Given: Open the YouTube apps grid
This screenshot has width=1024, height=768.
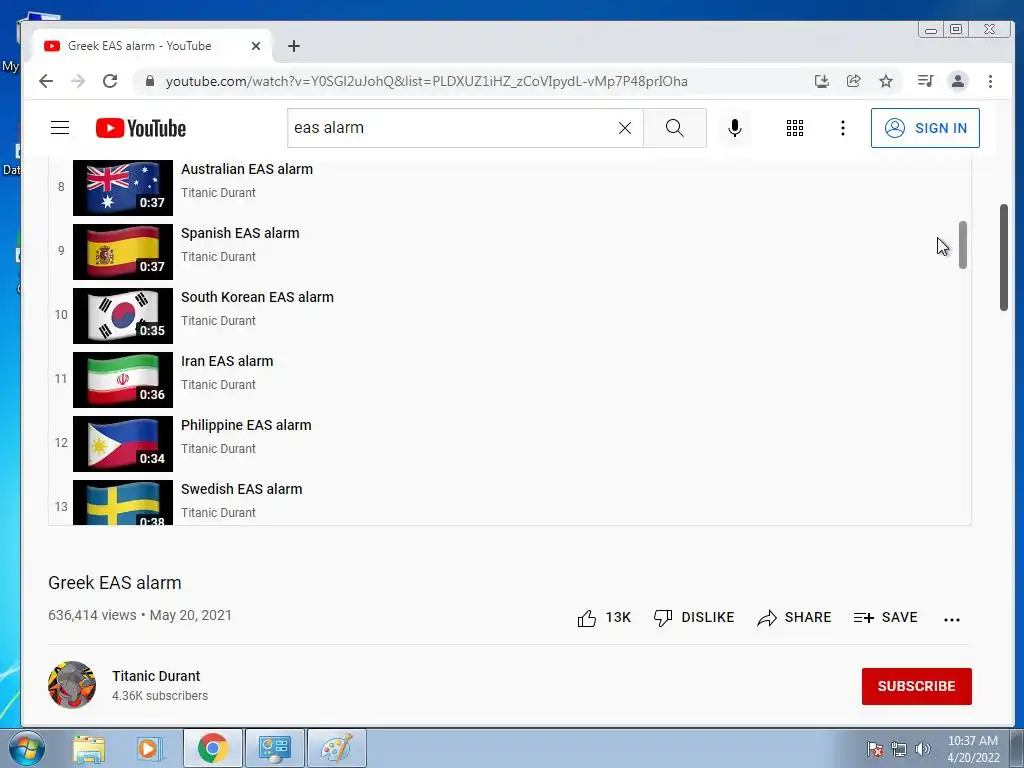Looking at the screenshot, I should [795, 128].
